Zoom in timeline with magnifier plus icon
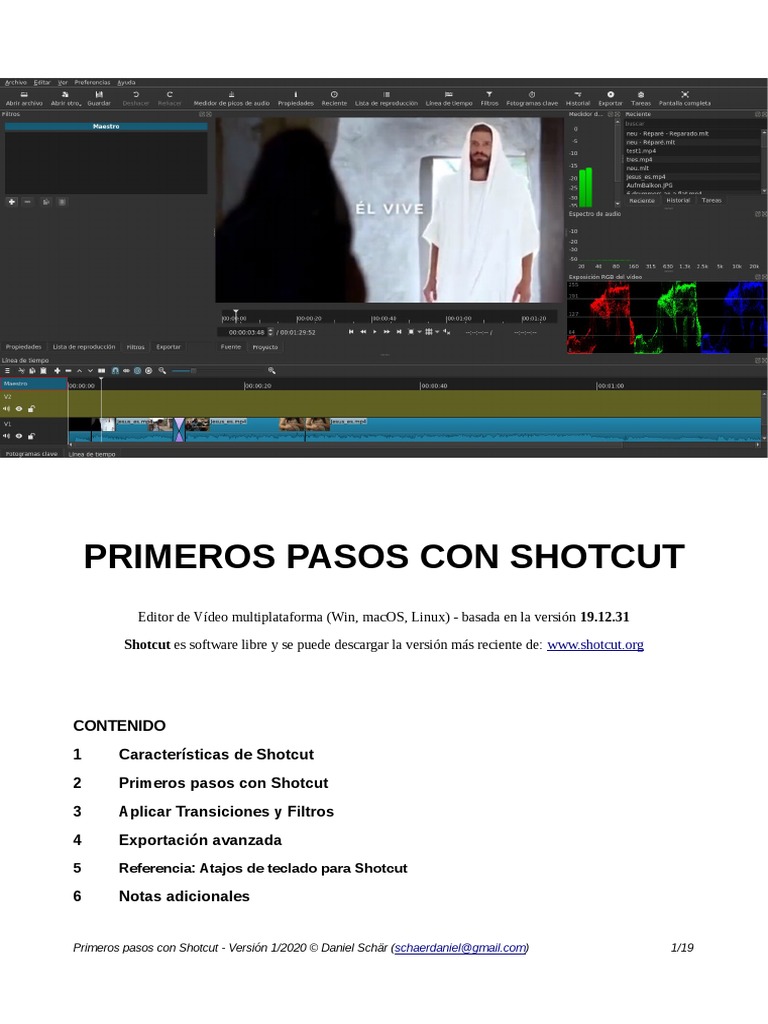This screenshot has height=1024, width=768. point(272,371)
